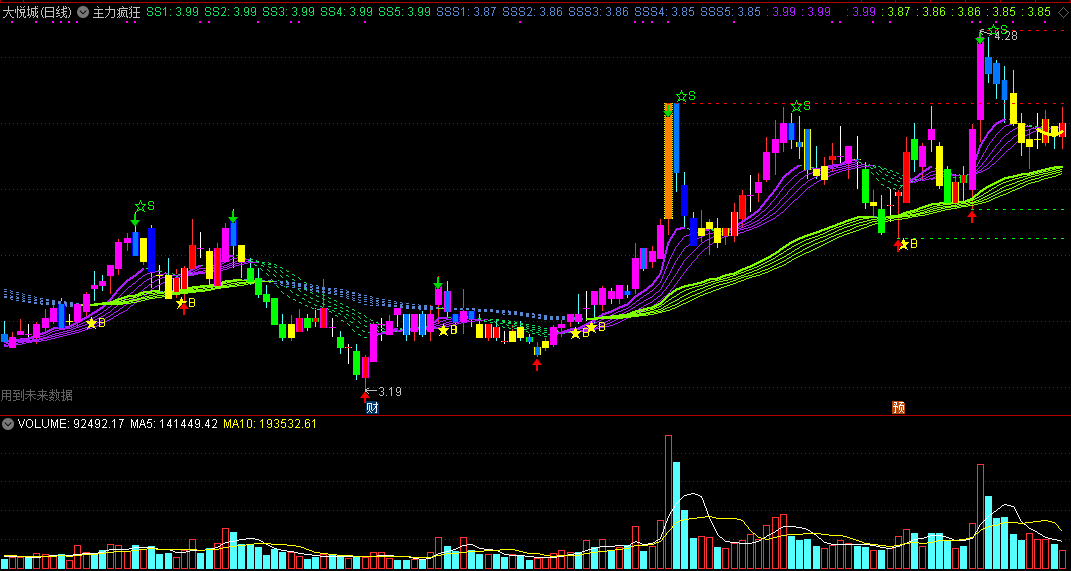The height and width of the screenshot is (571, 1071).
Task: Click the yellow MA10: 193532.61 label
Action: (270, 423)
